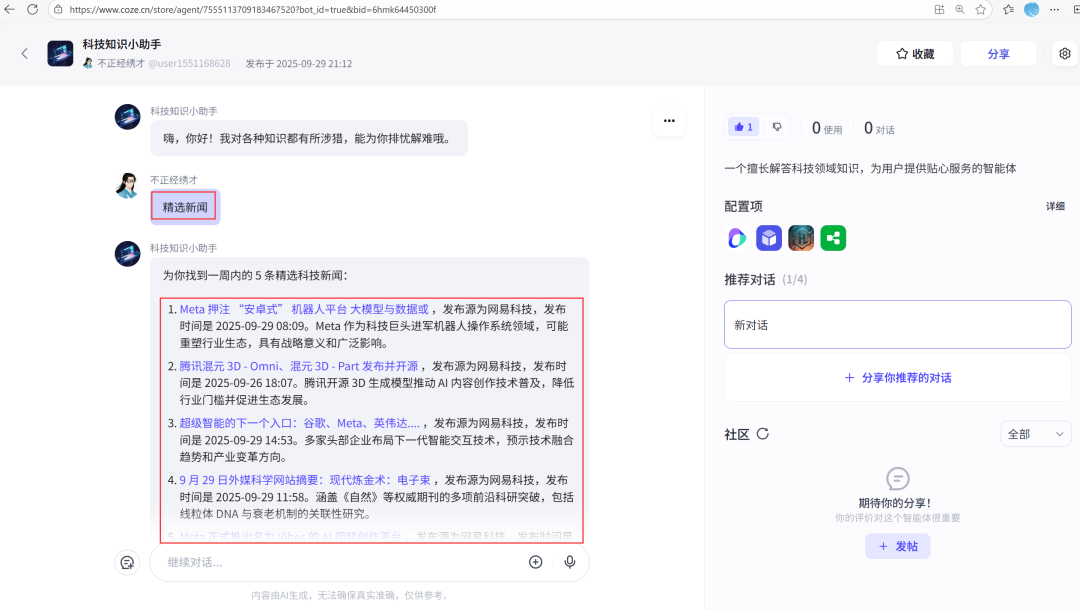This screenshot has height=610, width=1080.
Task: Click the author name 不正经绣才 in header
Action: pos(121,63)
